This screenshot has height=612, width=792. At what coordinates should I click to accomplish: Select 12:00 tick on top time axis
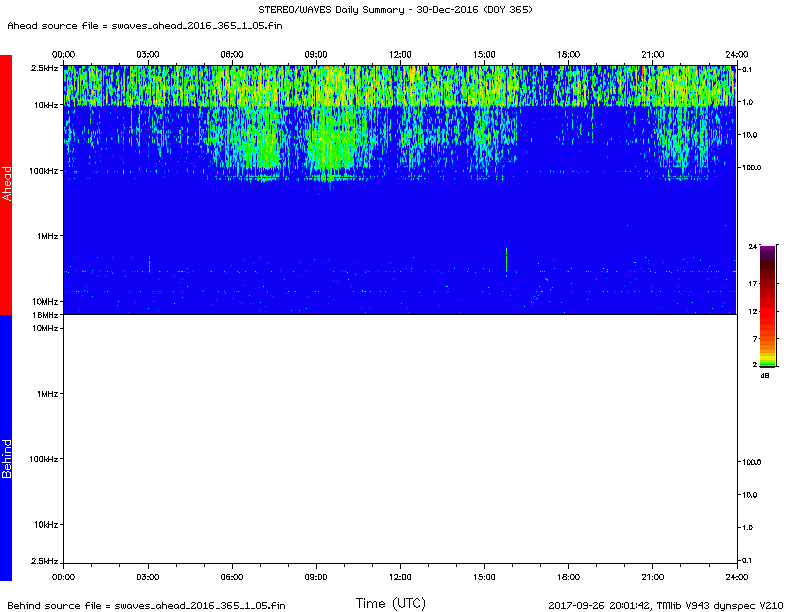pyautogui.click(x=400, y=53)
